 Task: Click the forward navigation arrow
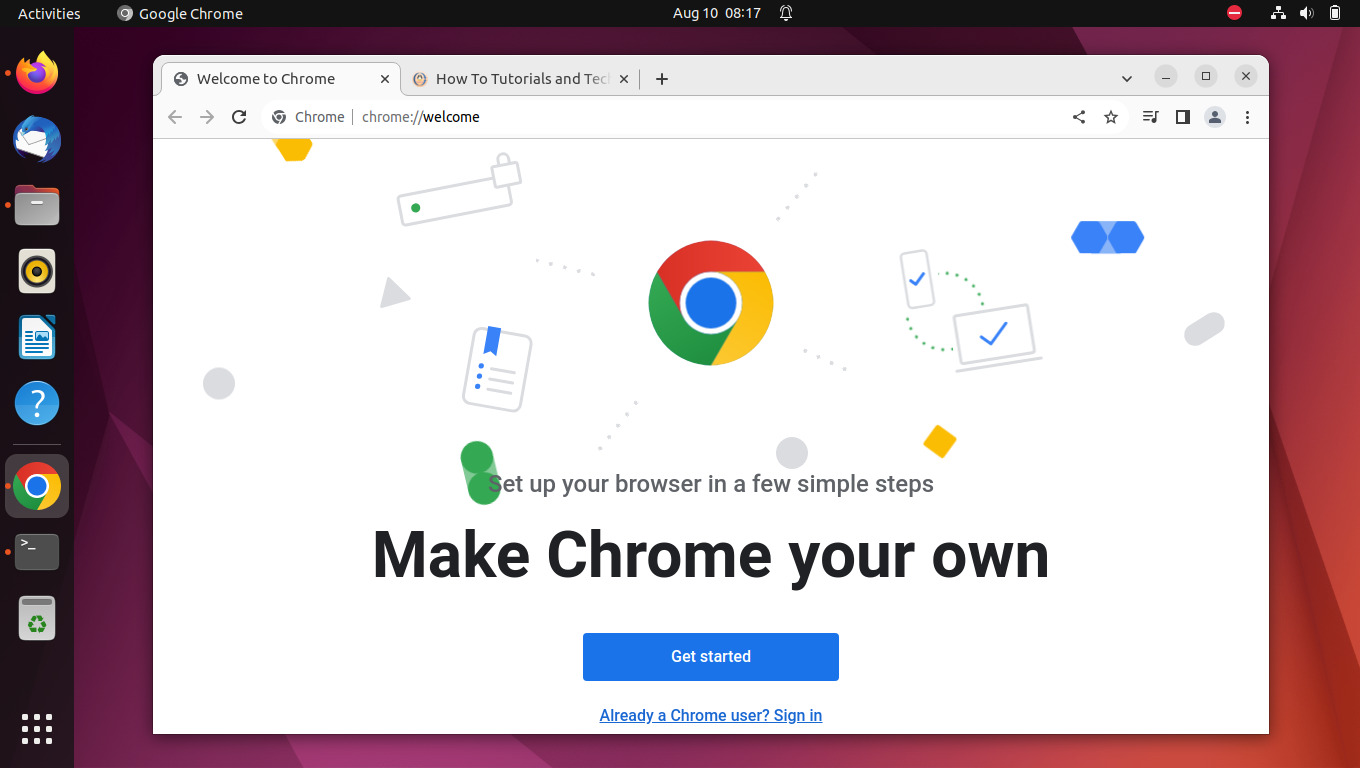(x=207, y=117)
